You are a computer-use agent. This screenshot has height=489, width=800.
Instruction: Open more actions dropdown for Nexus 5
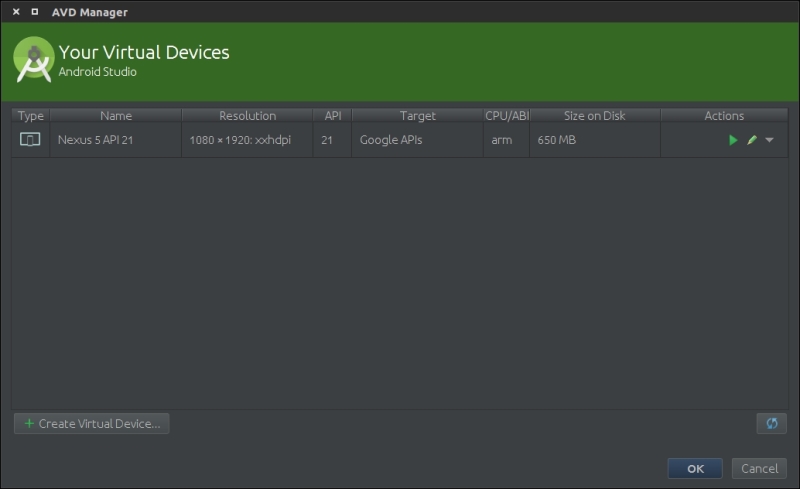pyautogui.click(x=769, y=140)
